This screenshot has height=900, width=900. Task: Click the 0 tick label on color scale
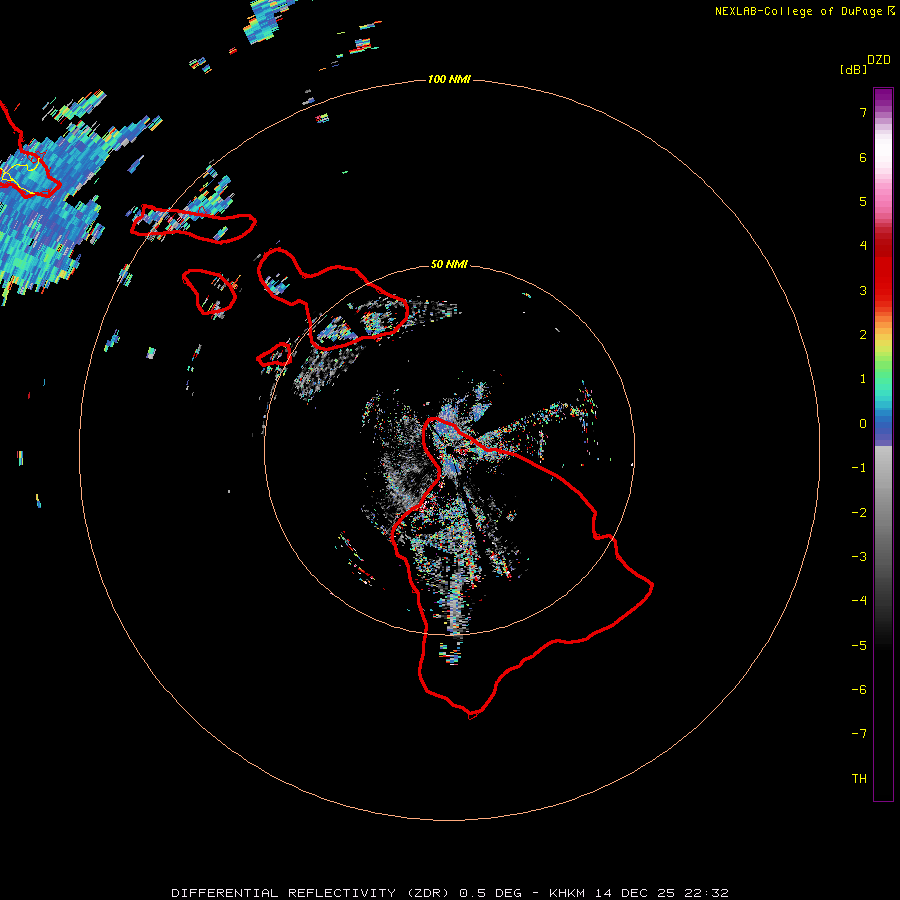(863, 424)
